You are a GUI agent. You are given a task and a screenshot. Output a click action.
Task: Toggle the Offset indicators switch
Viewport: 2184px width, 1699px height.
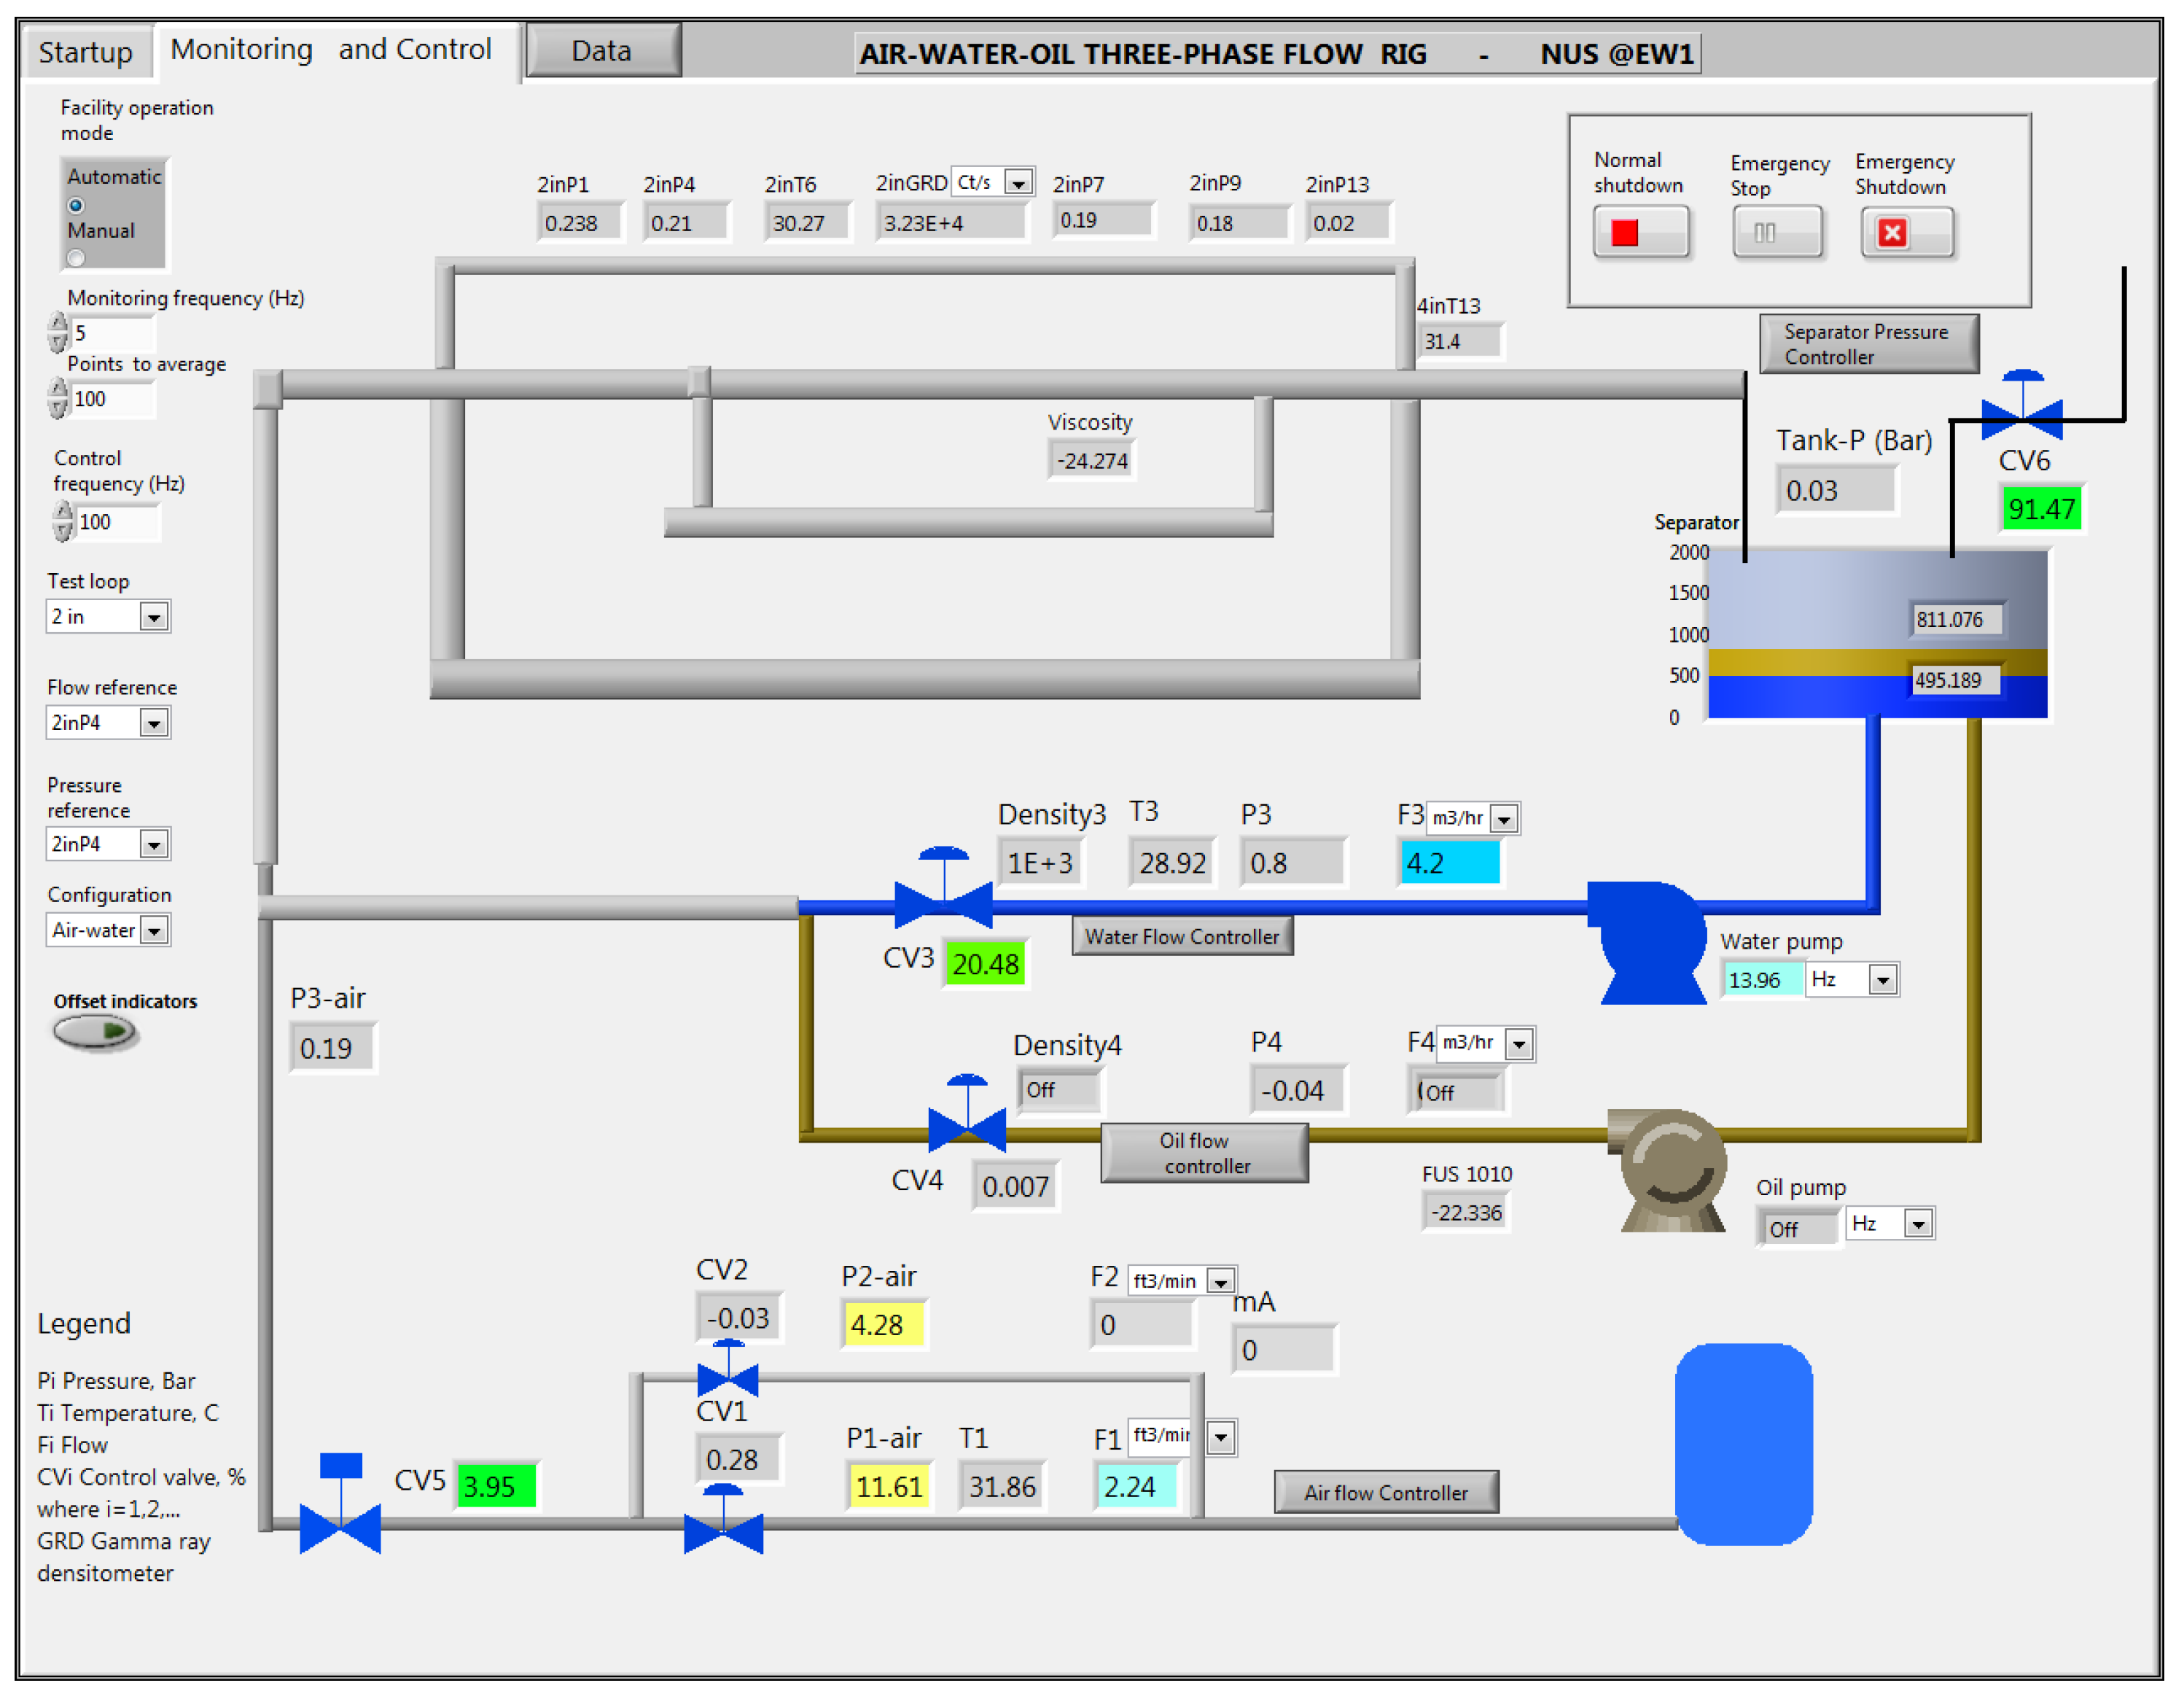pyautogui.click(x=95, y=1031)
